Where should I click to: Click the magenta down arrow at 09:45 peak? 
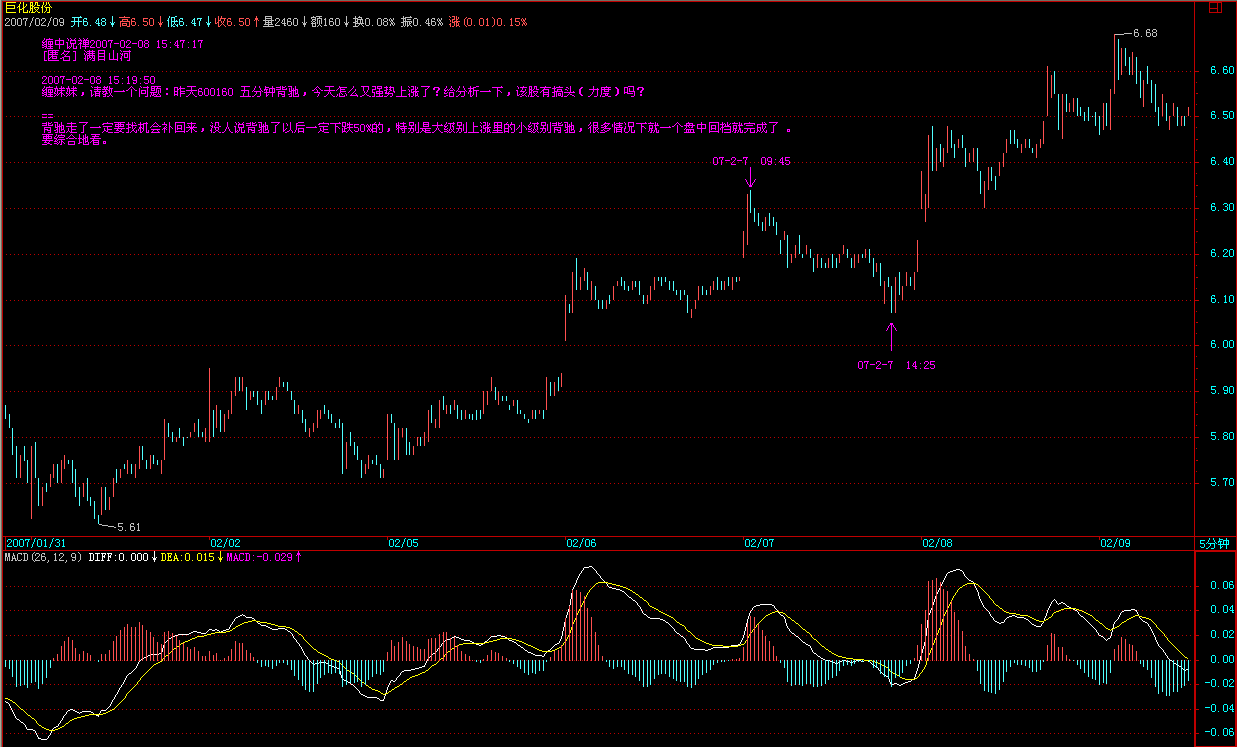[750, 179]
